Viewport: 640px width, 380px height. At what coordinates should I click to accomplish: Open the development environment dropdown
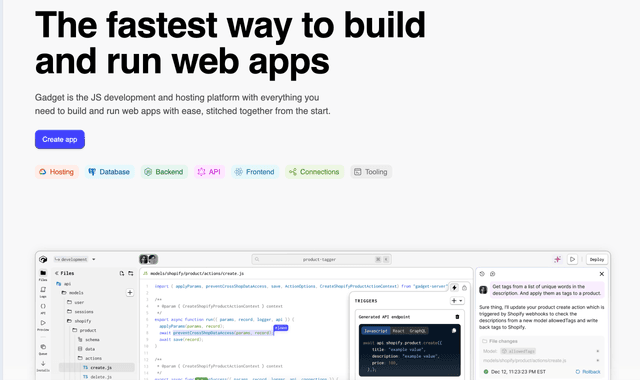click(75, 259)
